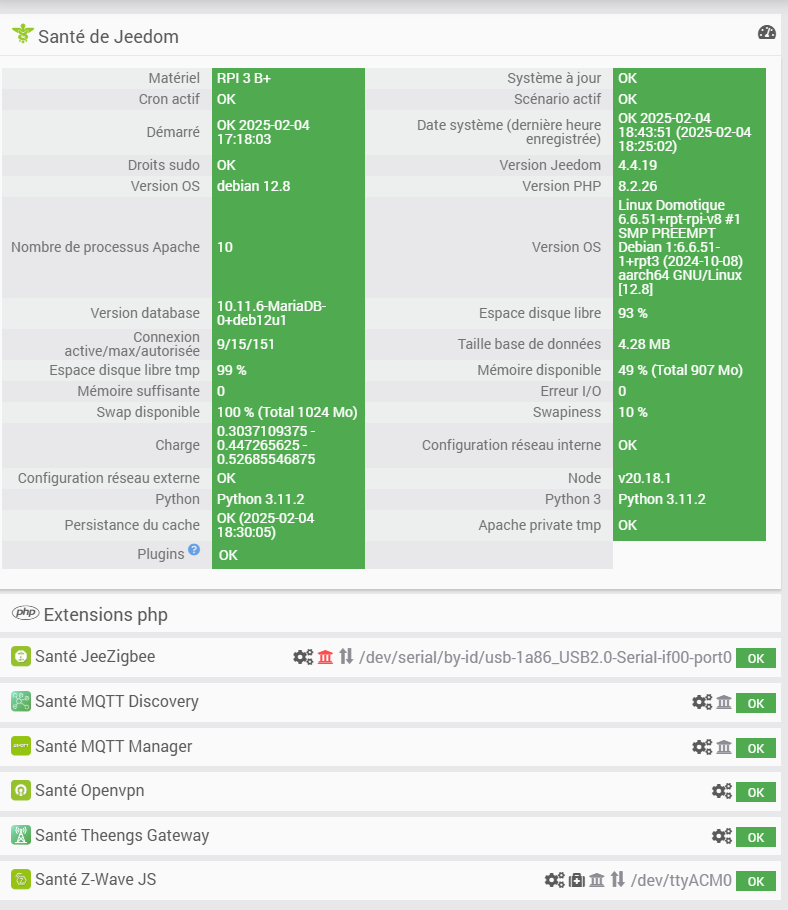Click the OK badge for Santé Openvpn

pos(756,792)
